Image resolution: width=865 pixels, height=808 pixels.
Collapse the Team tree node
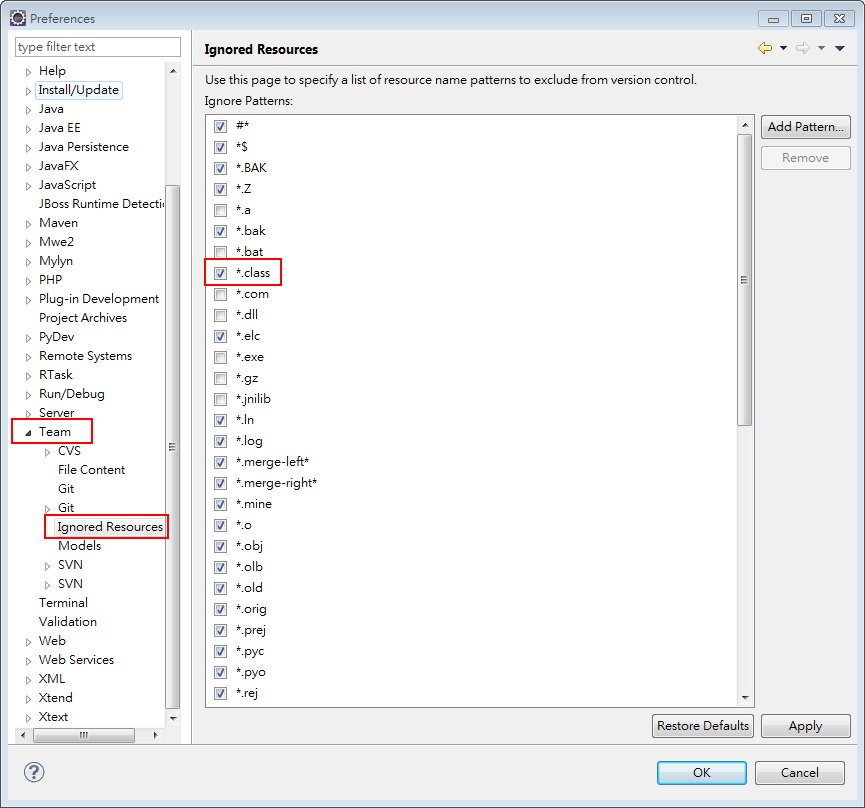click(28, 433)
